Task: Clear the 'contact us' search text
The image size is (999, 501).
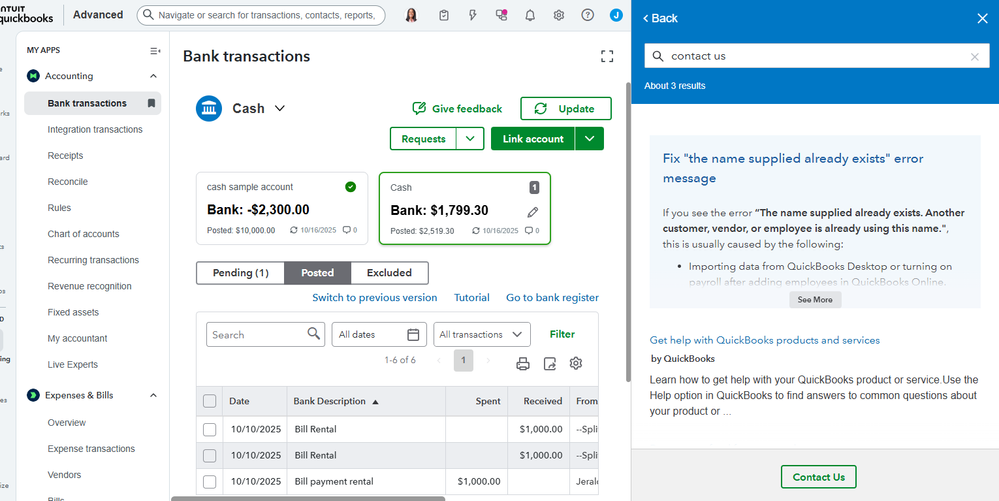Action: click(x=974, y=57)
